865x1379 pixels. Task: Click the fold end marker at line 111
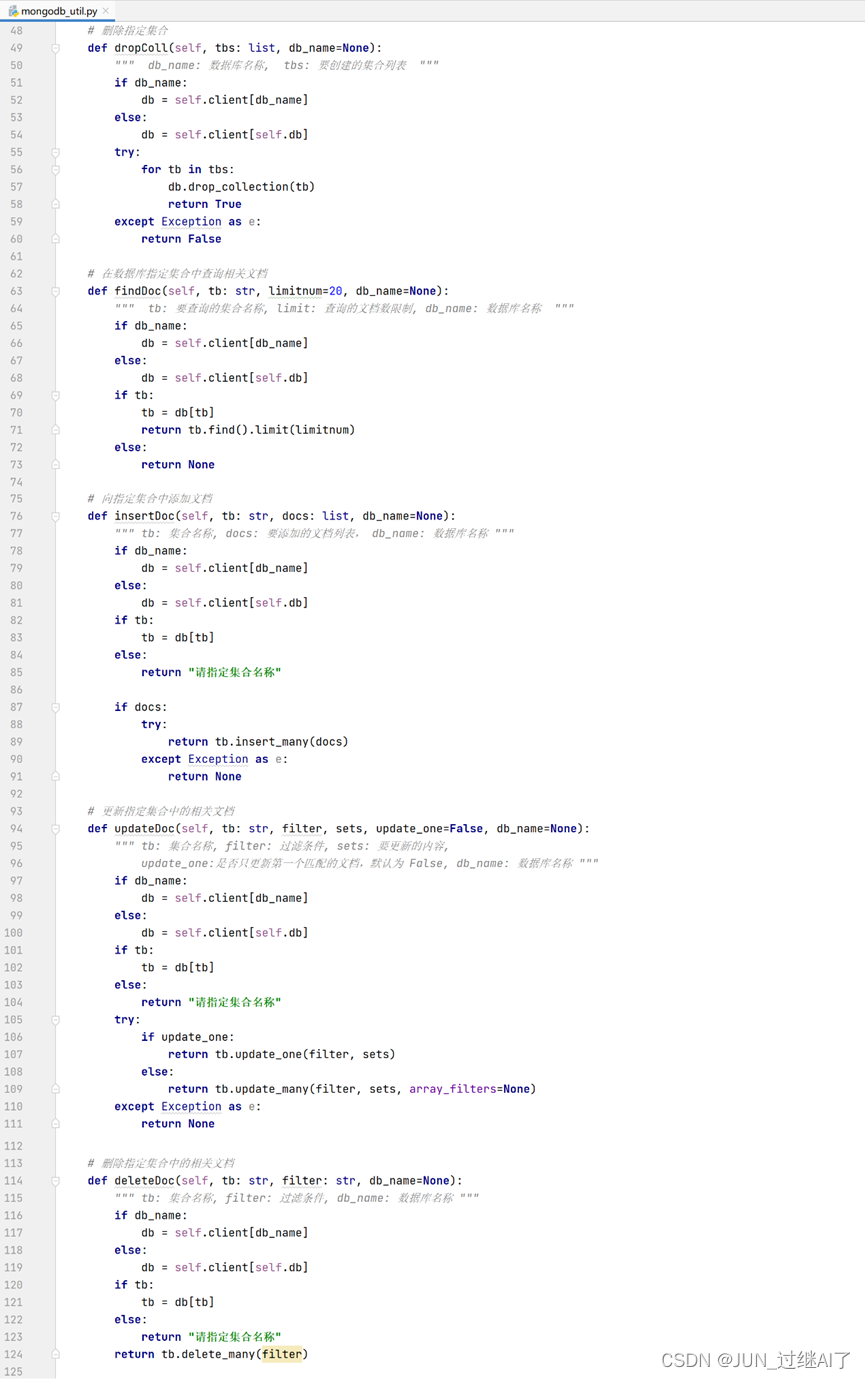[56, 1124]
